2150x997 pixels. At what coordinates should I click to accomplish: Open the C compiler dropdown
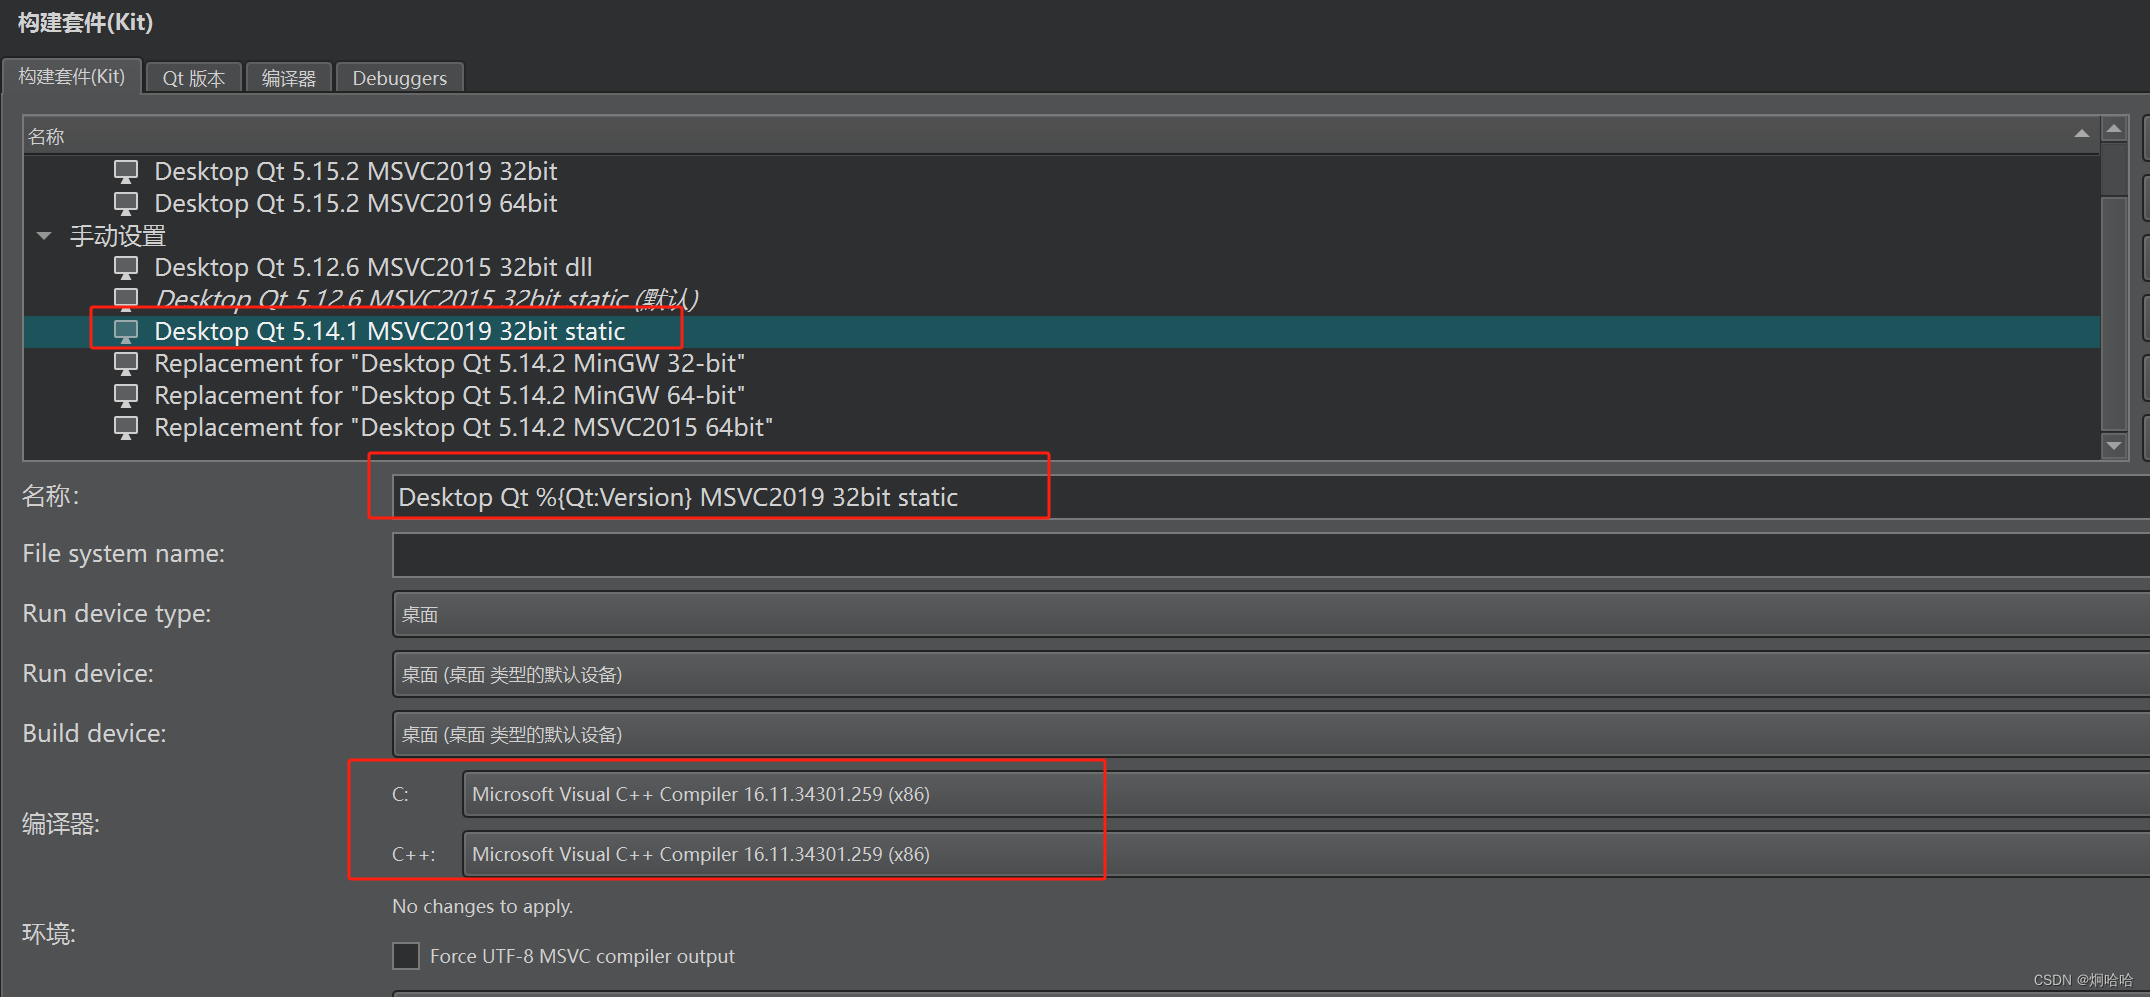(x=1305, y=795)
